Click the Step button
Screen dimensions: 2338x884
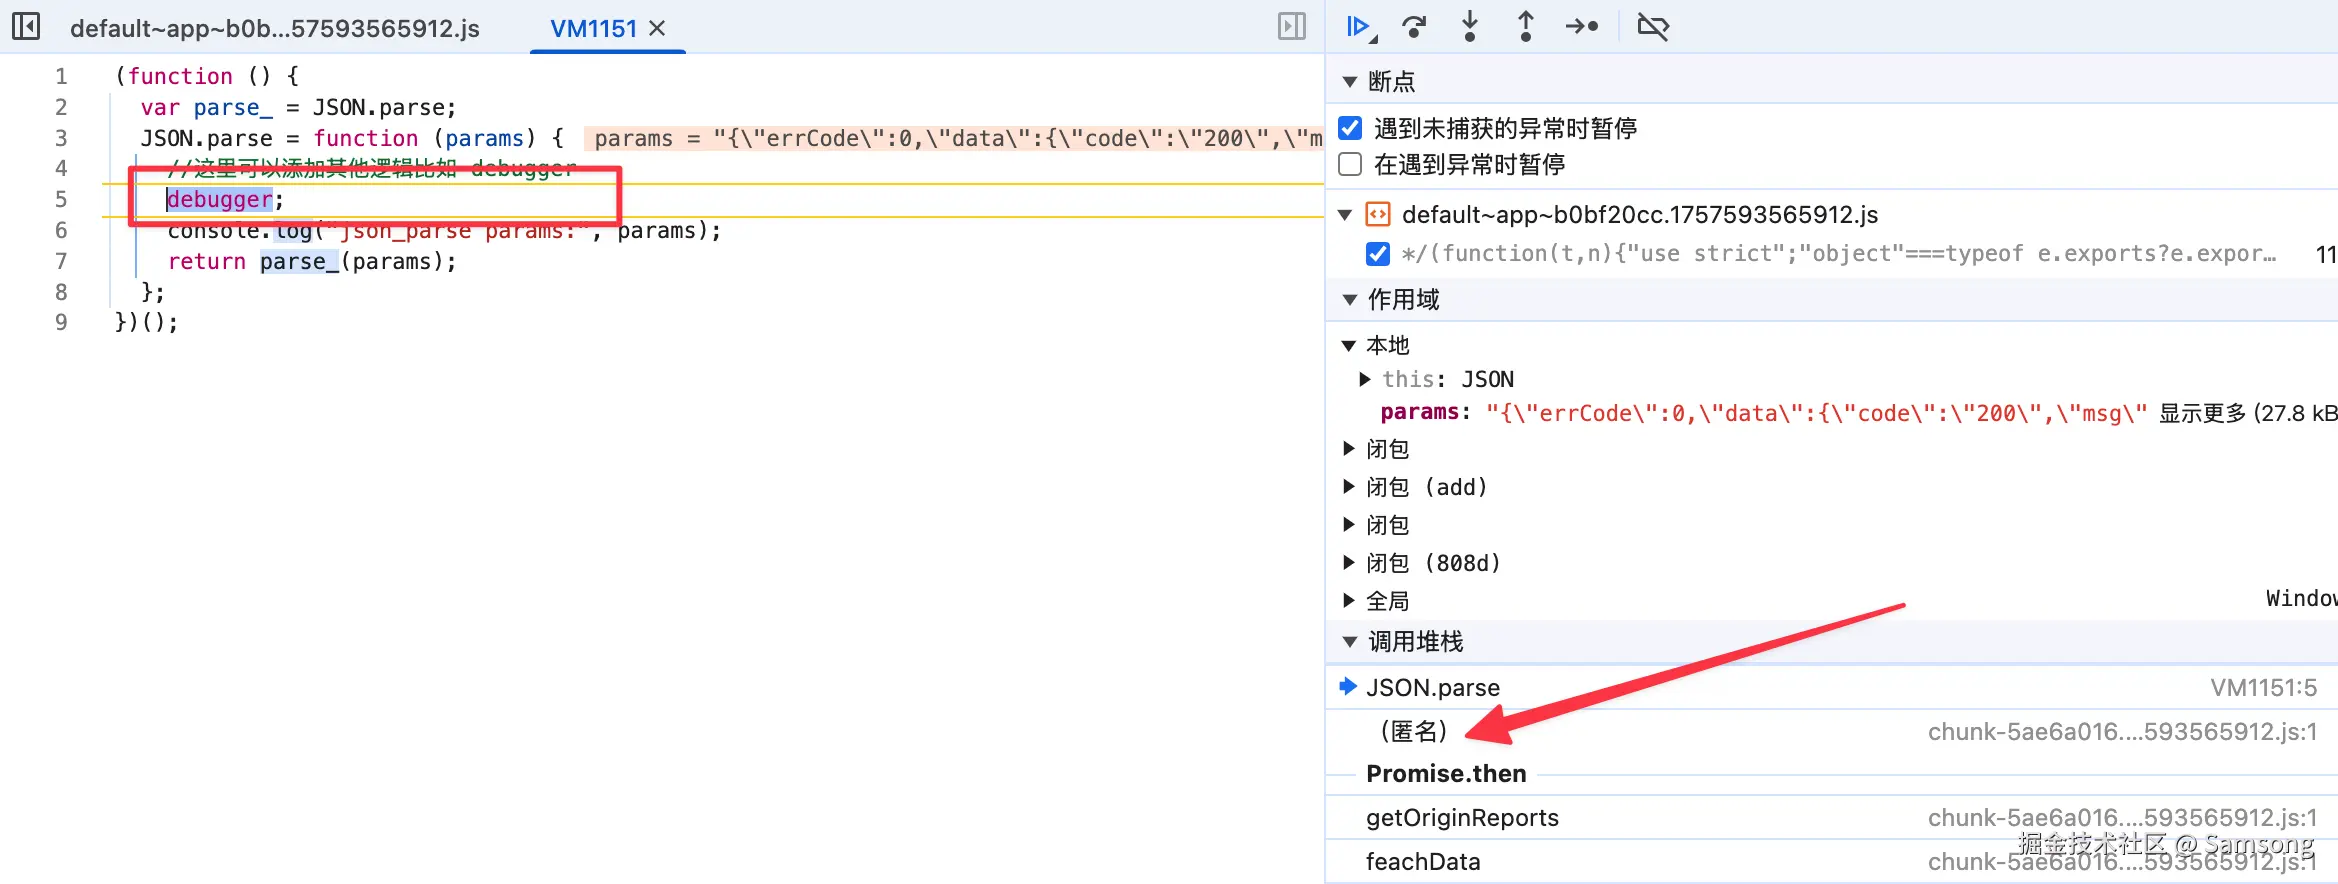pos(1582,27)
